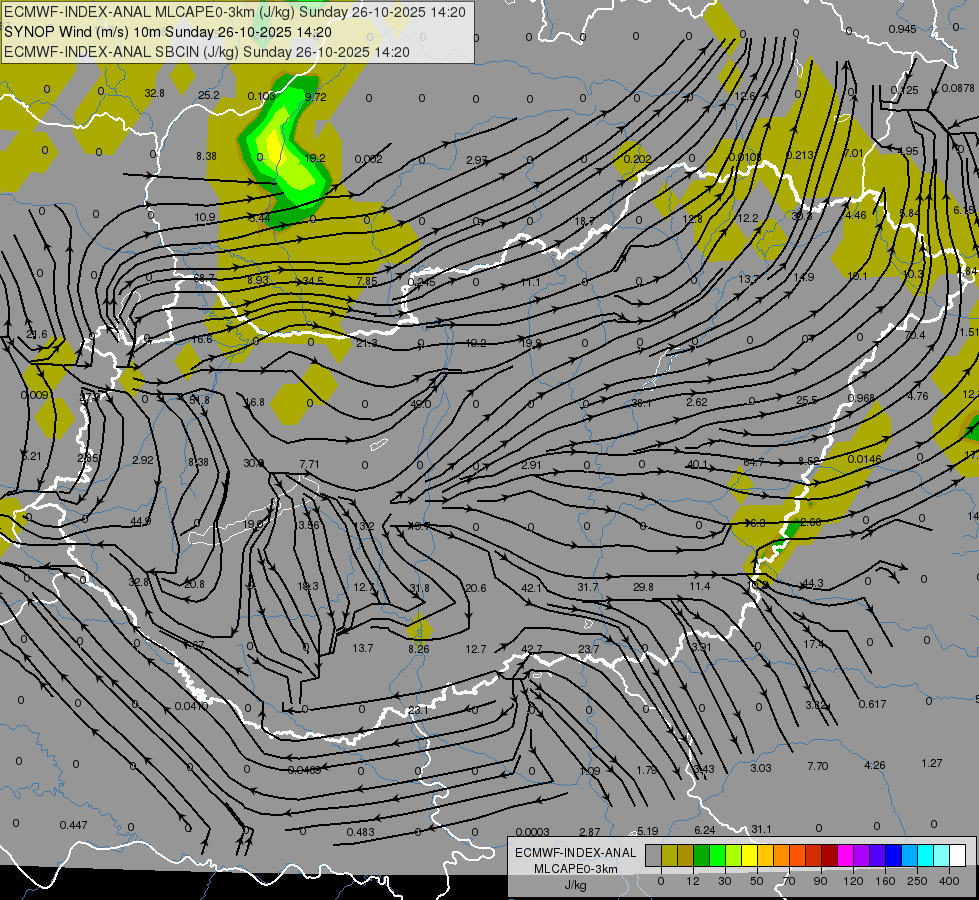Click the map value 64.7

pyautogui.click(x=754, y=462)
